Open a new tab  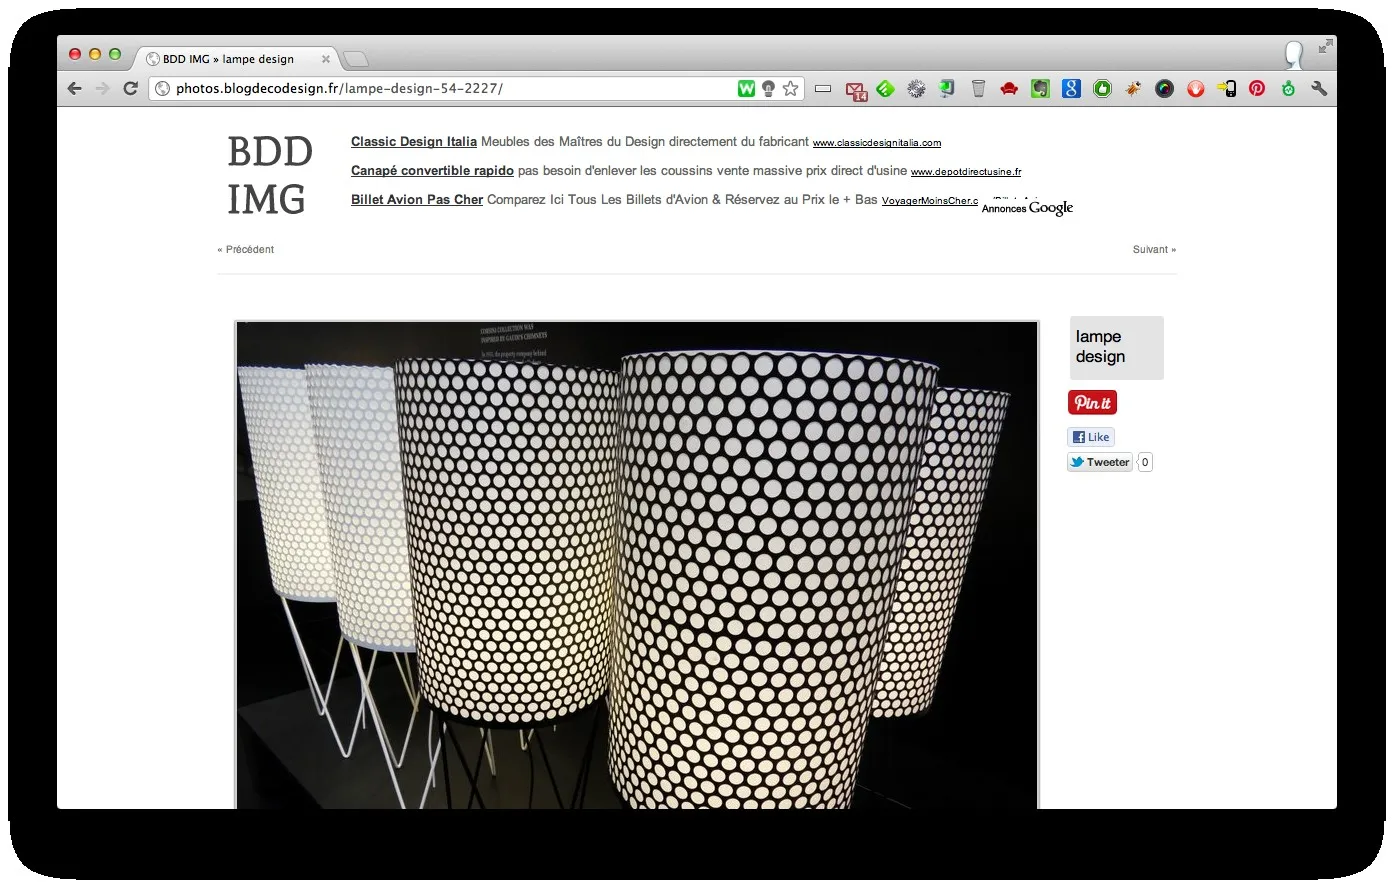356,59
